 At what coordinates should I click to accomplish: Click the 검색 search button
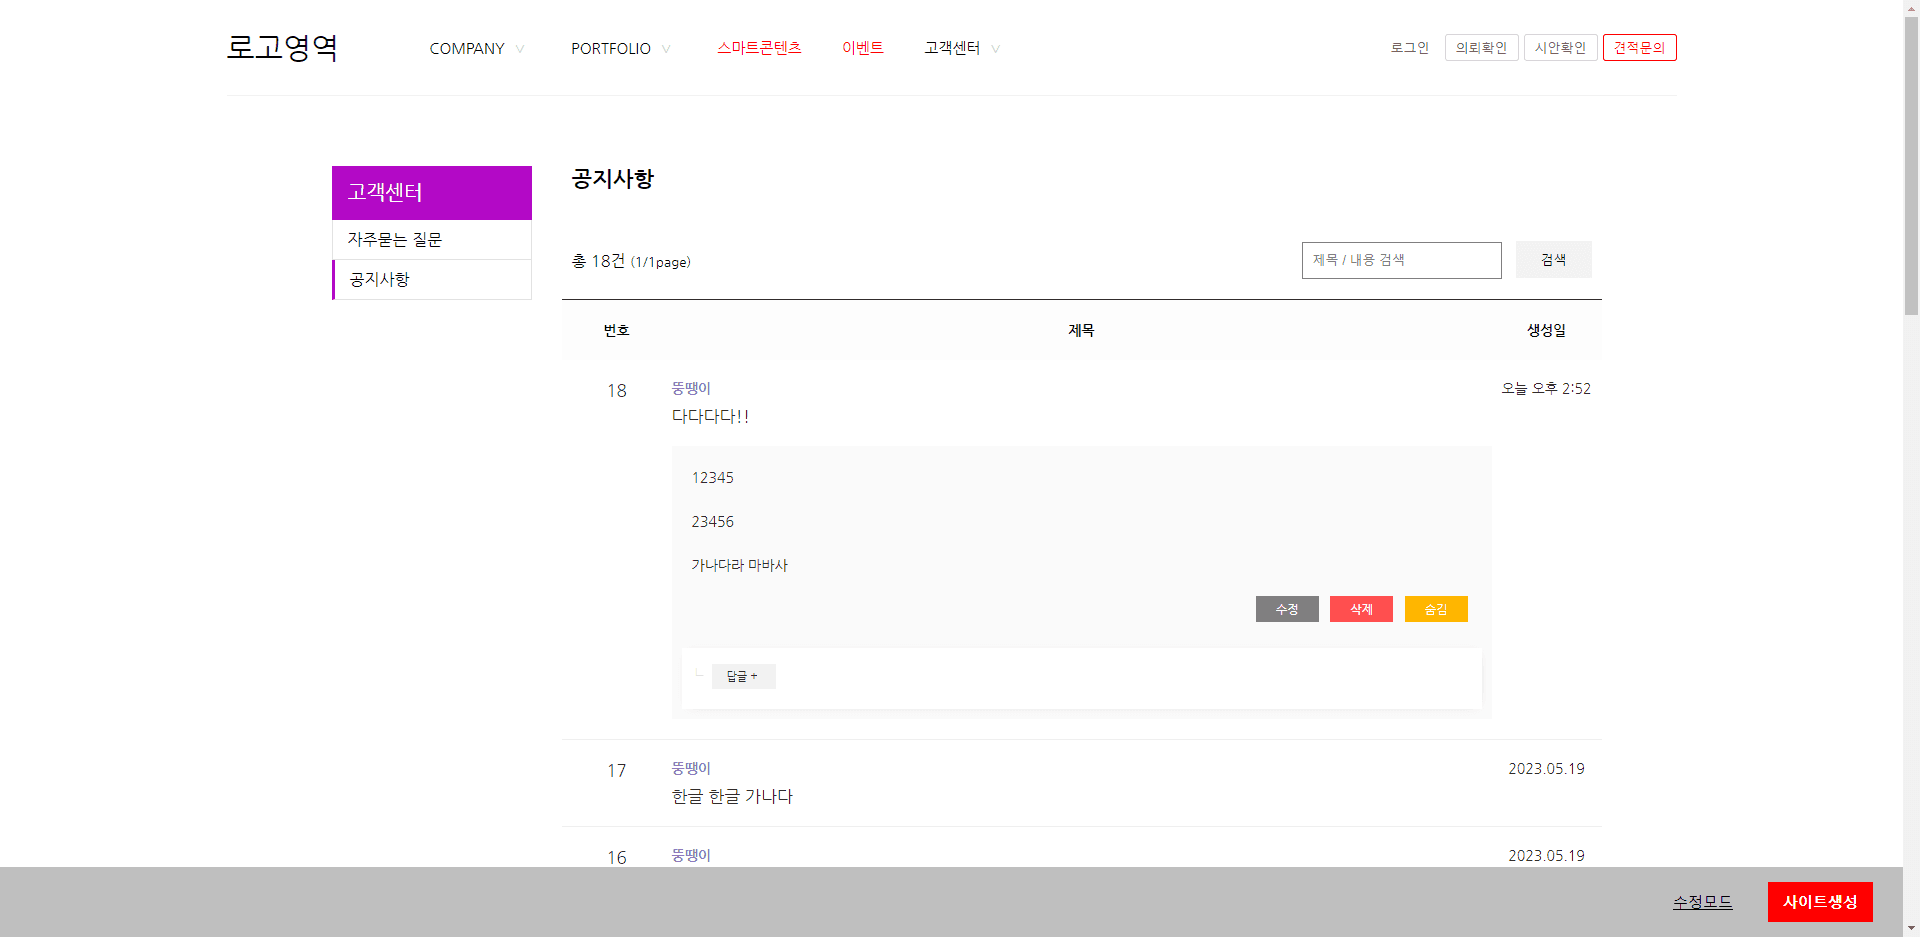(x=1553, y=260)
